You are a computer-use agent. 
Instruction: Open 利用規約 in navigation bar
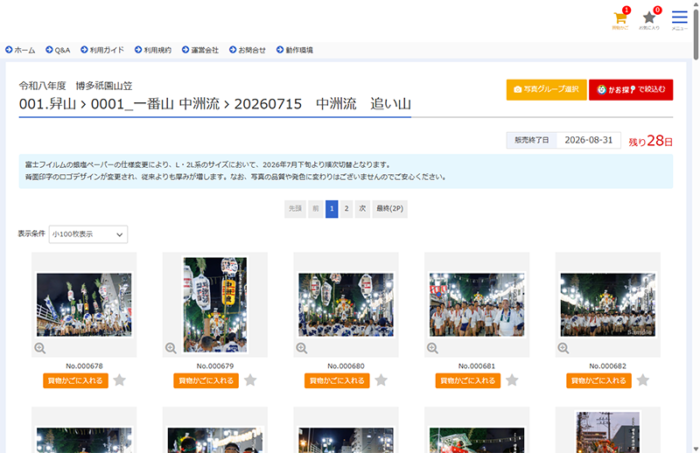153,50
